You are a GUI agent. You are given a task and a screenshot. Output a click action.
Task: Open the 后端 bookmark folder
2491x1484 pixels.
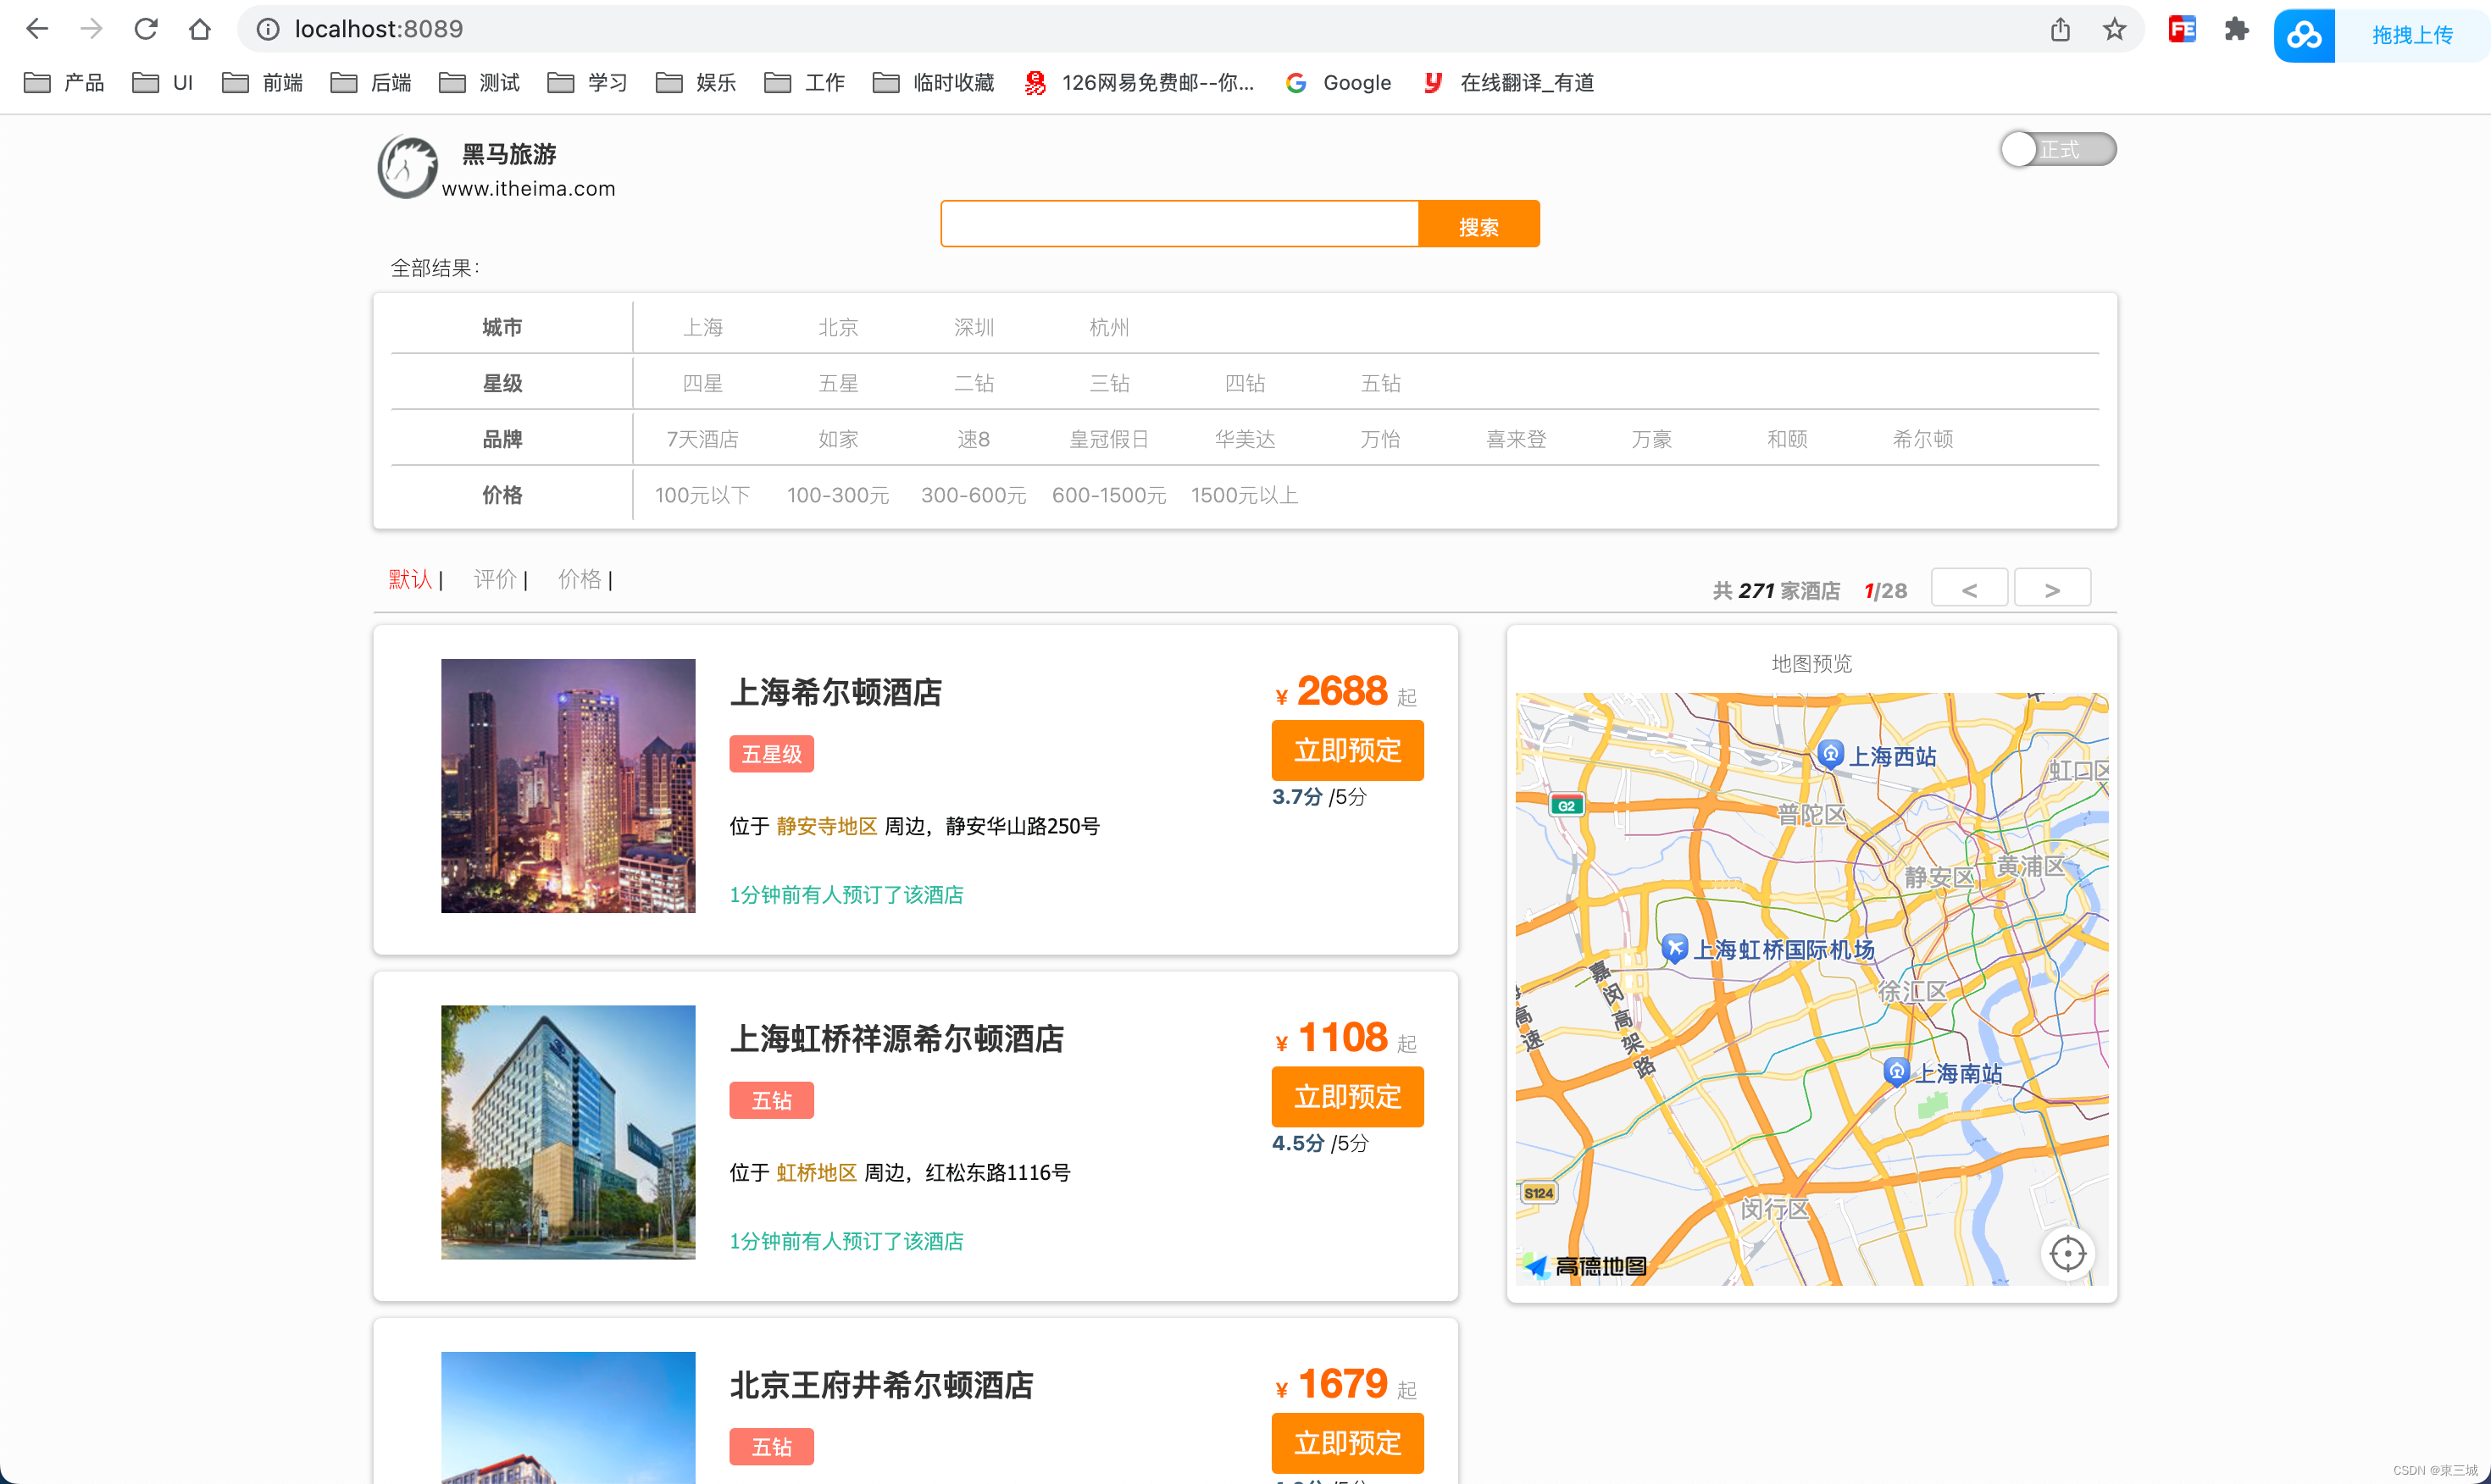371,82
